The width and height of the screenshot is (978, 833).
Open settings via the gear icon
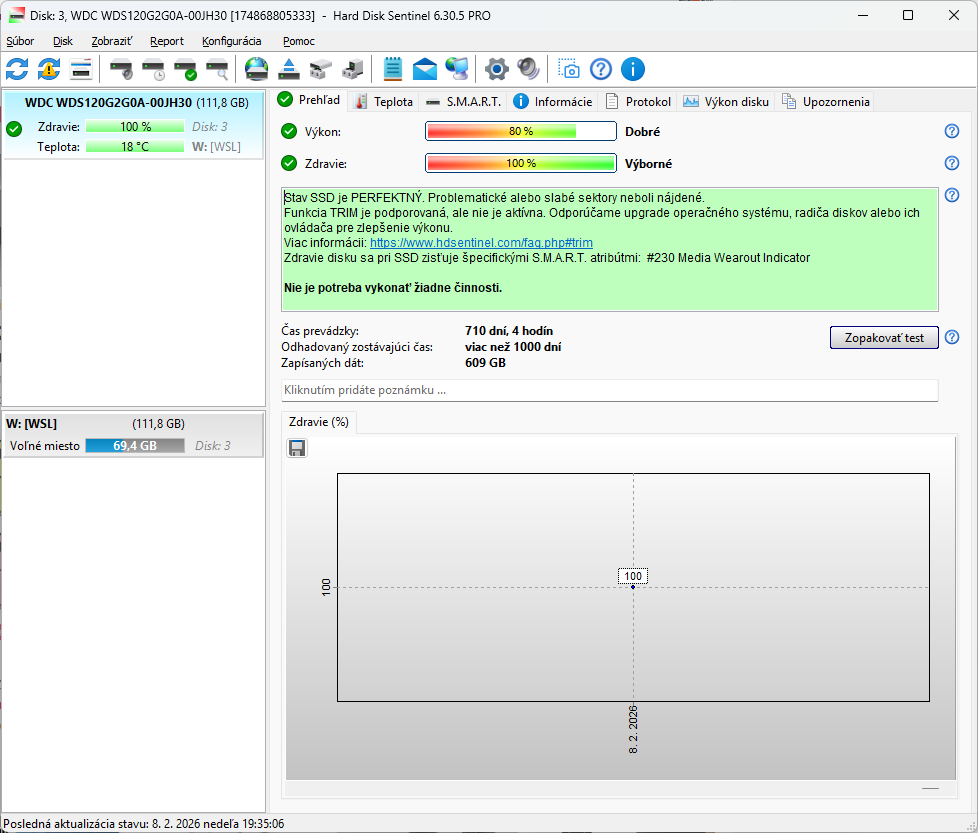pos(496,69)
